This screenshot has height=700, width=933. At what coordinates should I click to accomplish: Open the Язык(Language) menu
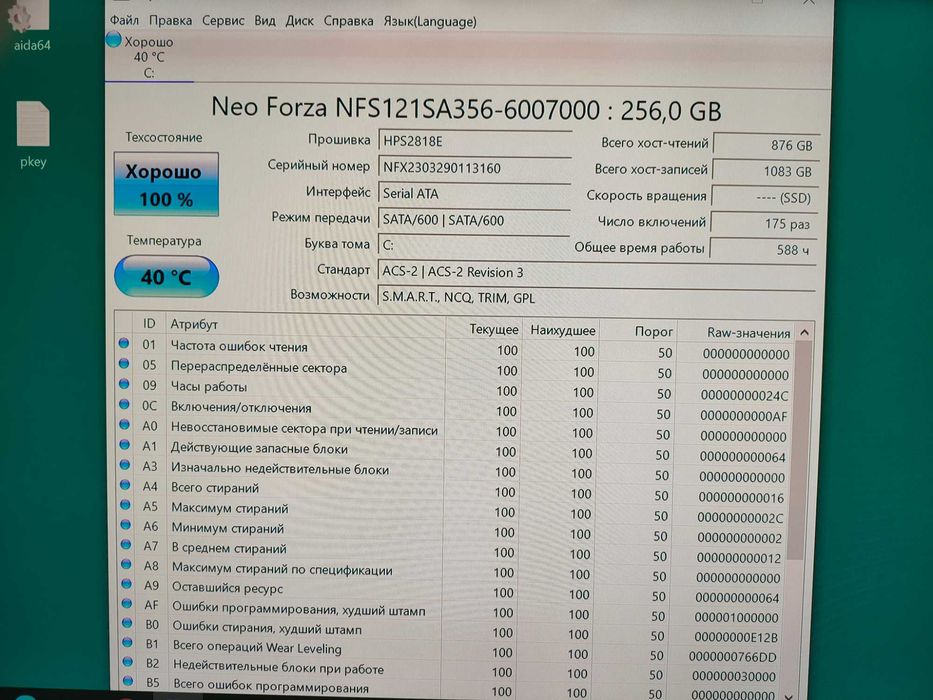click(430, 21)
